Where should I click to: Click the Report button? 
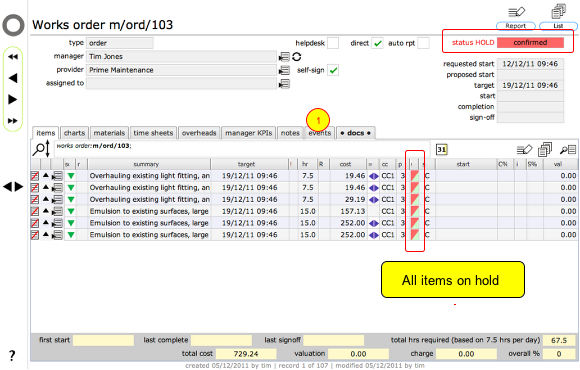click(516, 26)
